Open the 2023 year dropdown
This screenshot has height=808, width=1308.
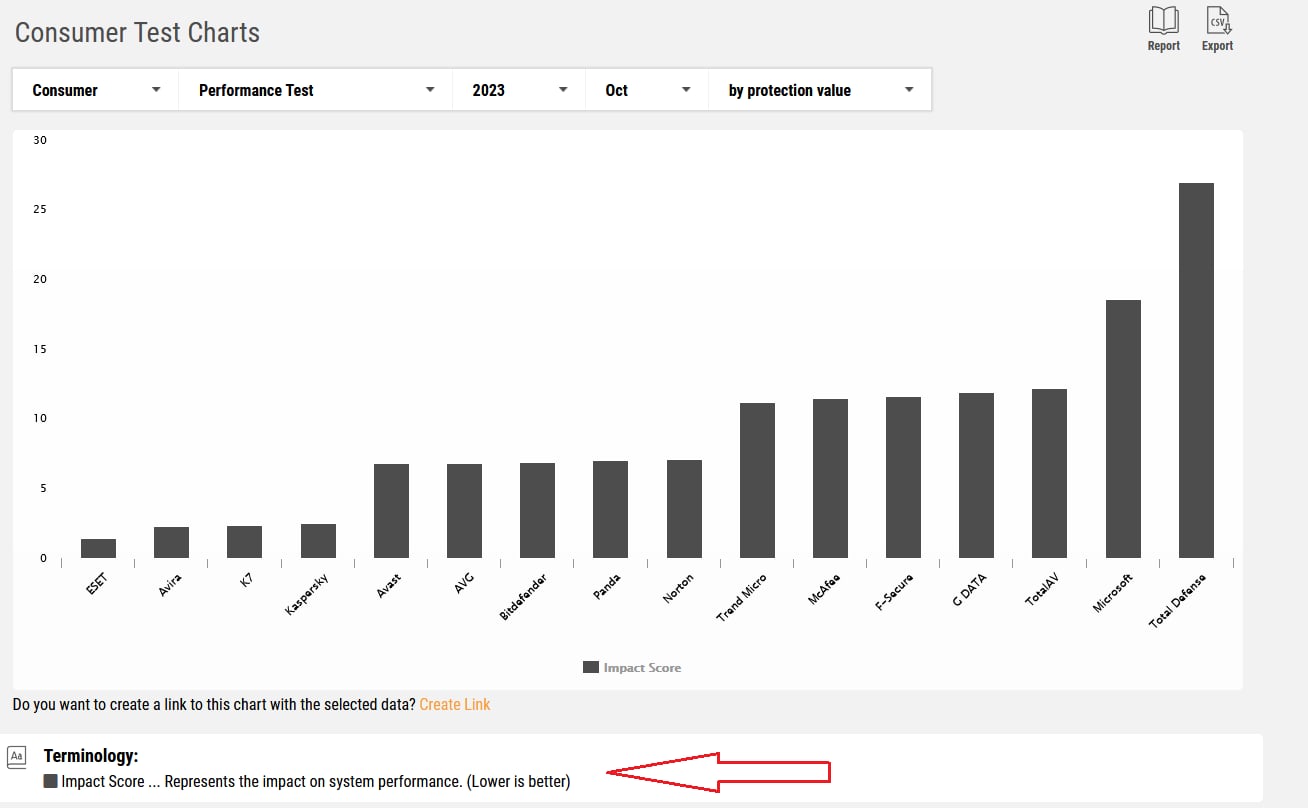point(520,90)
